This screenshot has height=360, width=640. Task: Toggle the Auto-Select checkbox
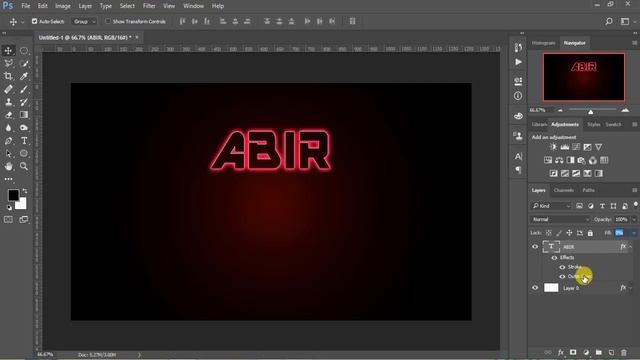(35, 21)
